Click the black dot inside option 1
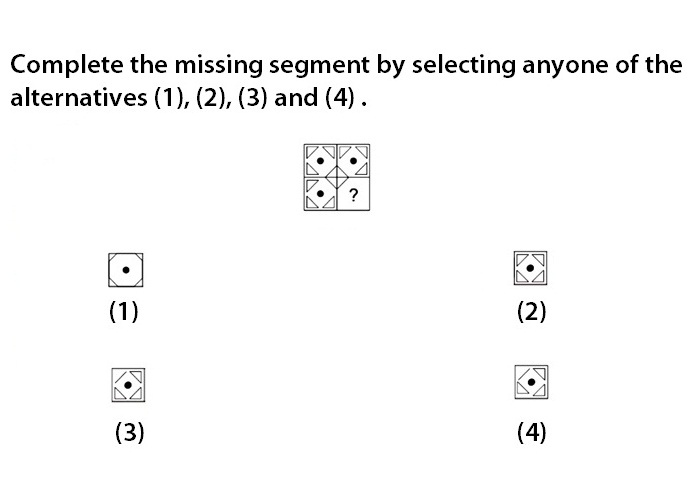 [x=126, y=270]
